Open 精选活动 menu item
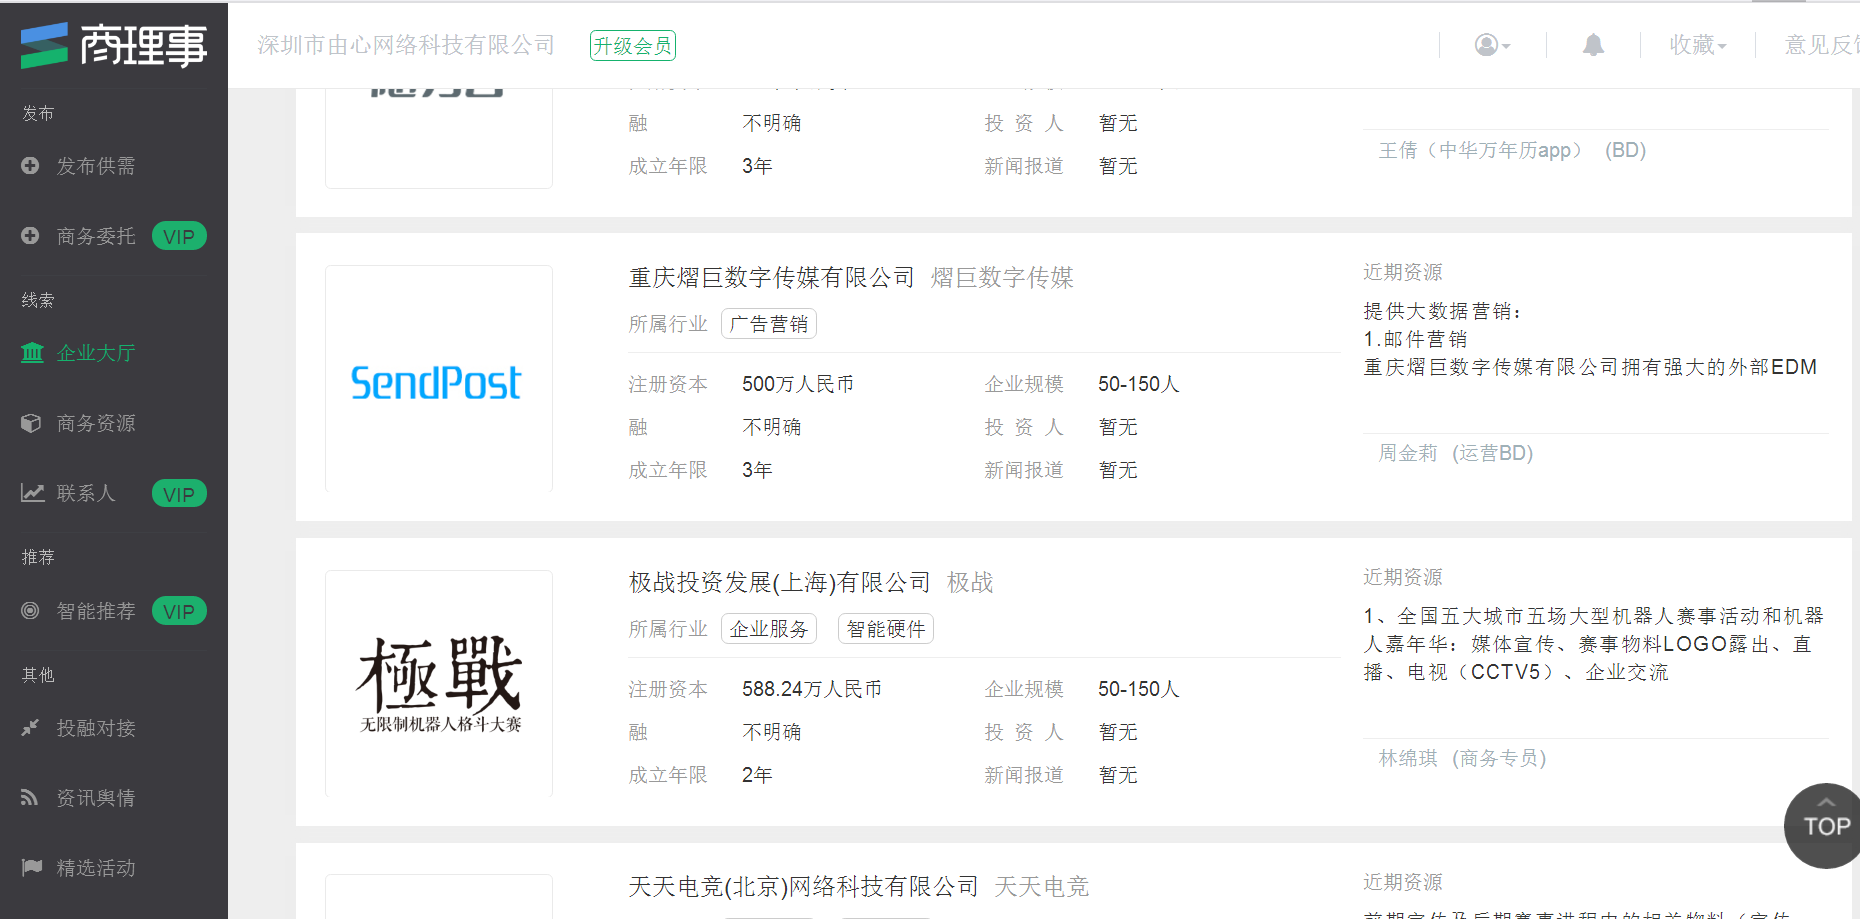The image size is (1860, 919). (96, 868)
